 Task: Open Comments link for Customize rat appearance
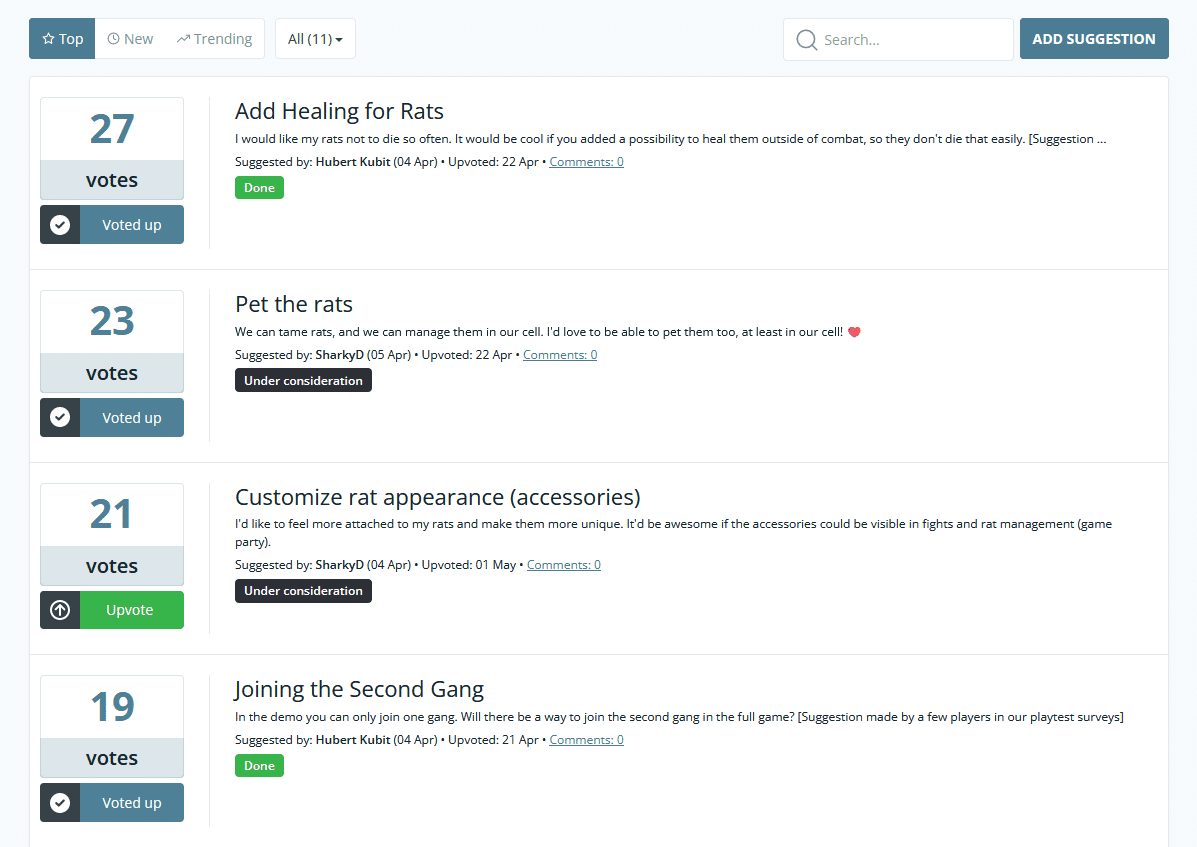click(563, 565)
